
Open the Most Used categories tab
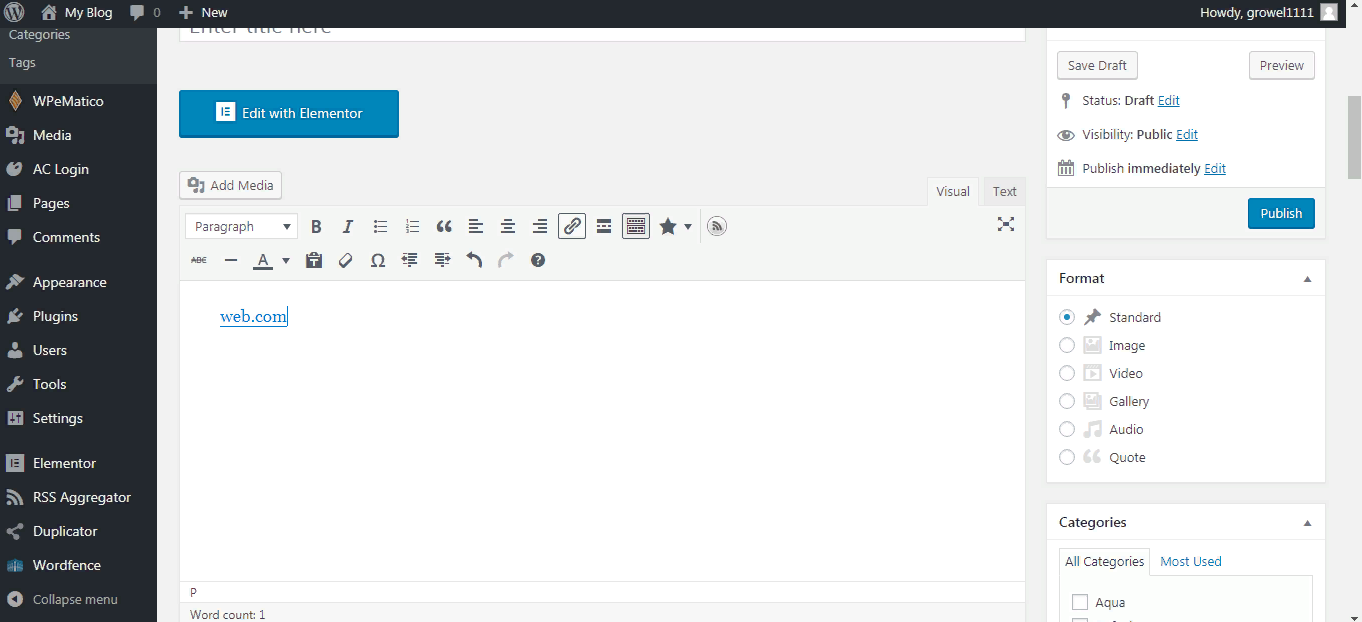point(1191,561)
